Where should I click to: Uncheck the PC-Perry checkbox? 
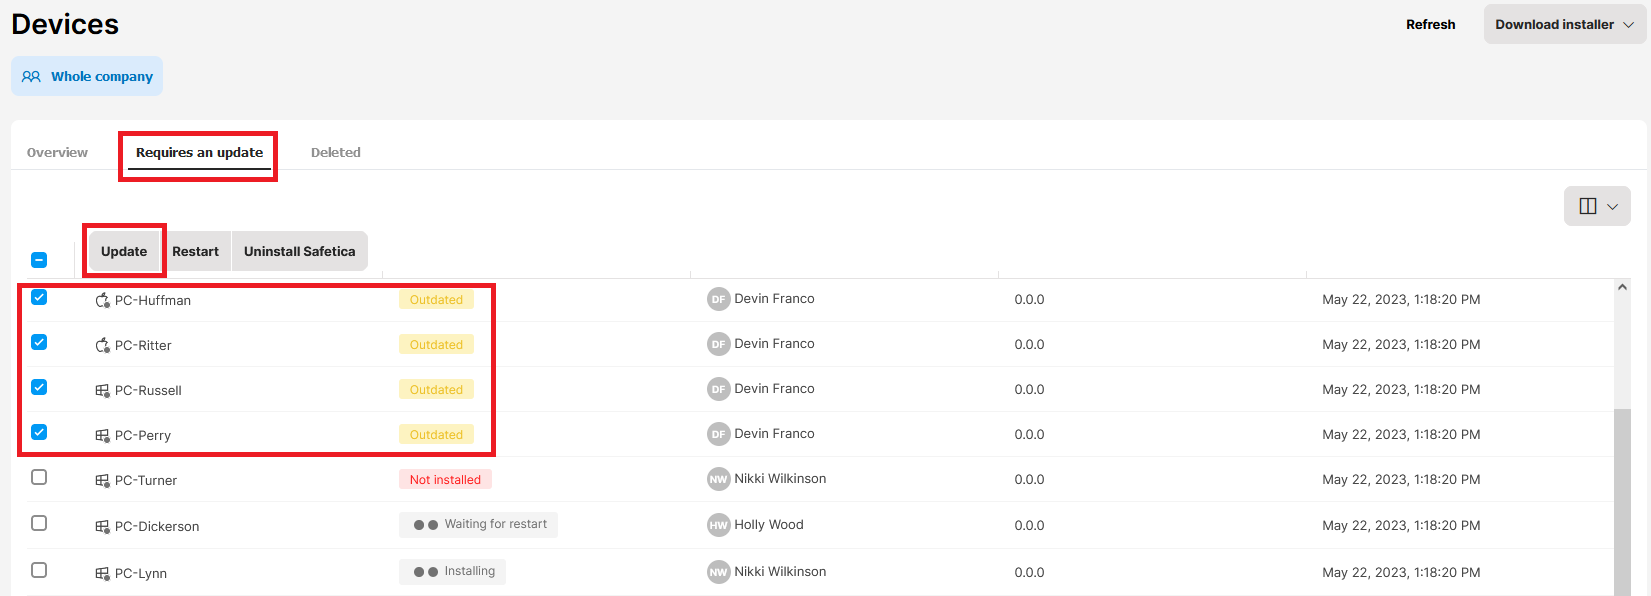point(39,432)
